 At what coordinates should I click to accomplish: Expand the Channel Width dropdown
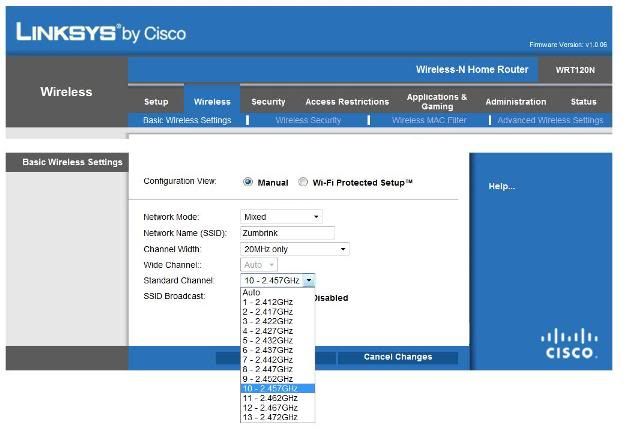(x=294, y=249)
